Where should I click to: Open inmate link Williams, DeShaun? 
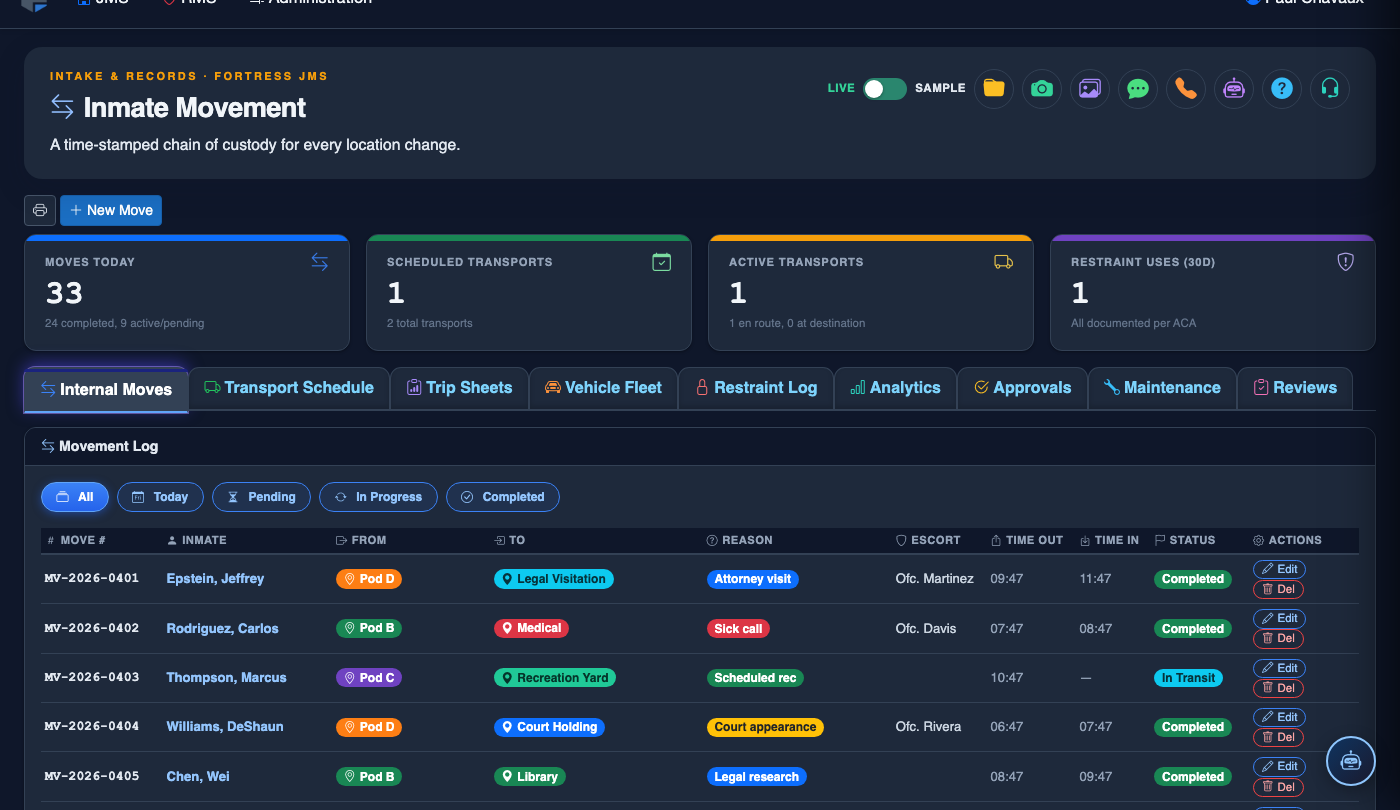[x=224, y=727]
